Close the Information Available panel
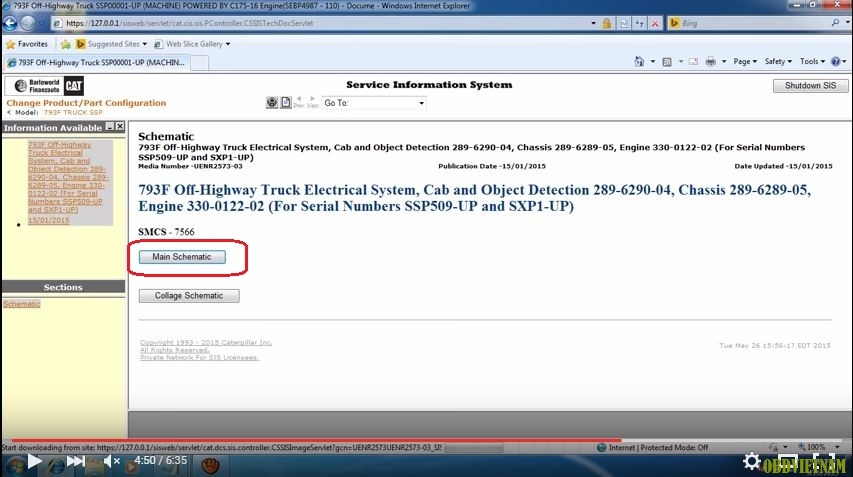This screenshot has width=853, height=477. [120, 127]
